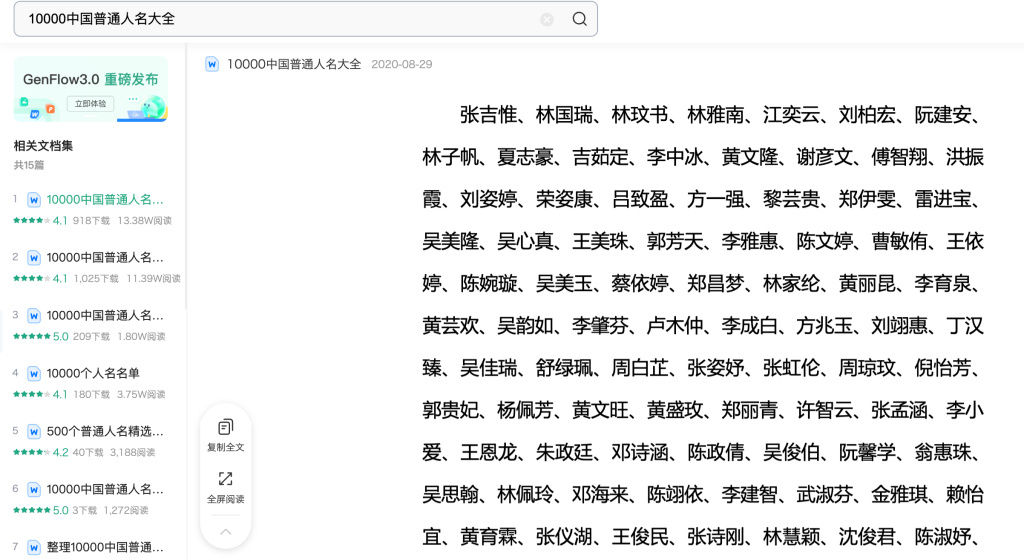1024x559 pixels.
Task: Click the first related document's Word icon
Action: point(34,199)
